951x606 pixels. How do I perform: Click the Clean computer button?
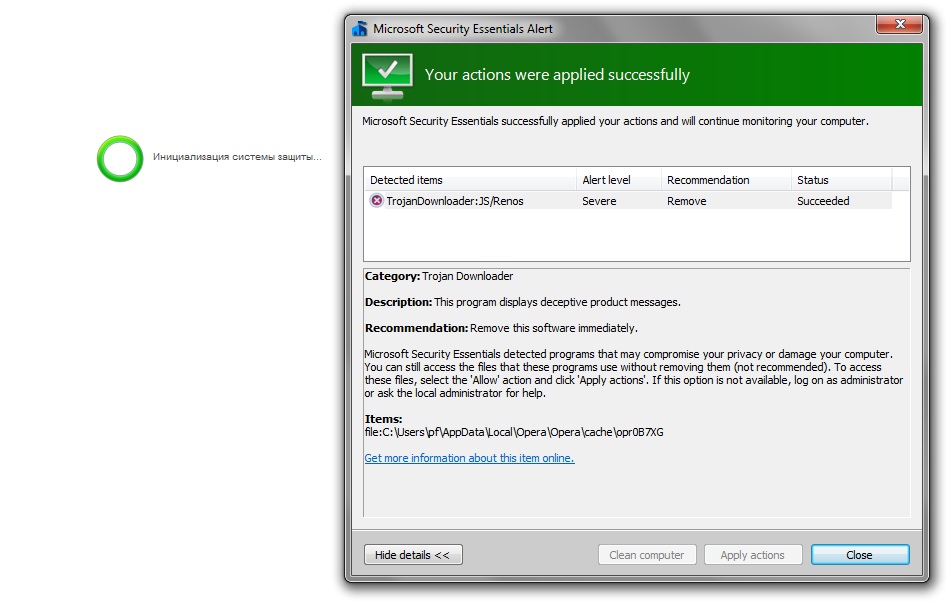(x=647, y=555)
